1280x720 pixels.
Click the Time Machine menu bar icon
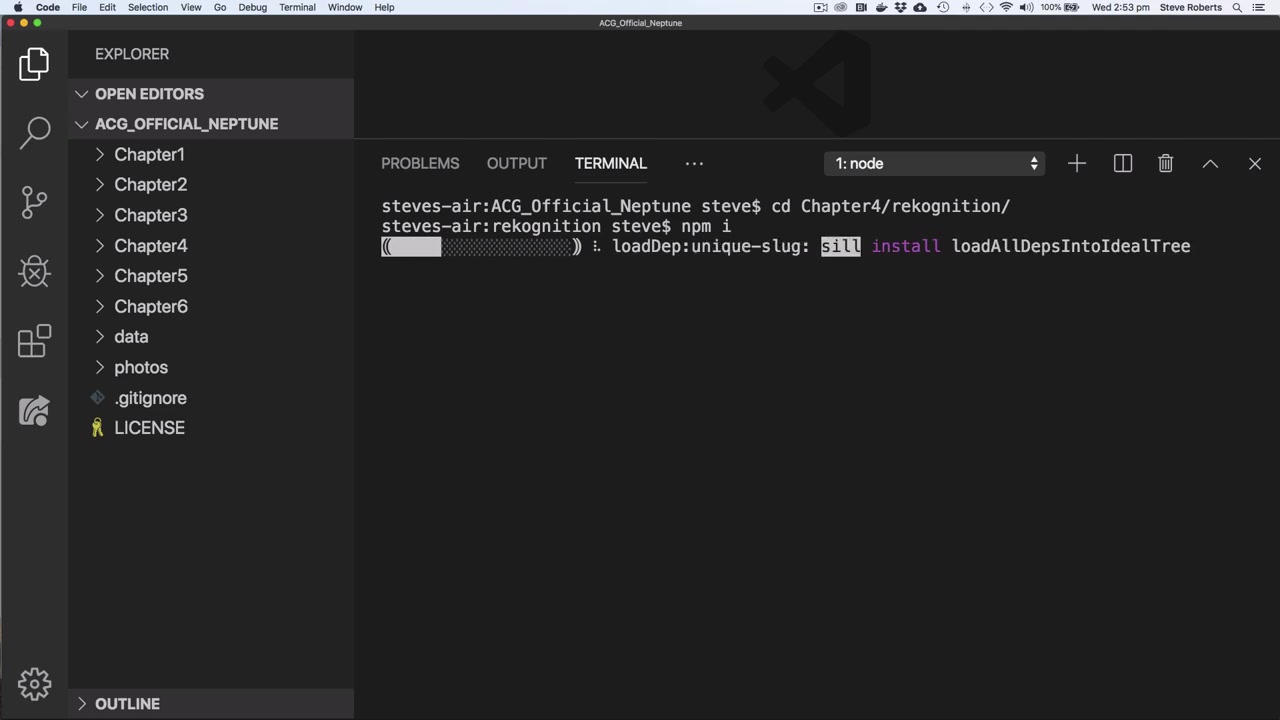(x=943, y=7)
